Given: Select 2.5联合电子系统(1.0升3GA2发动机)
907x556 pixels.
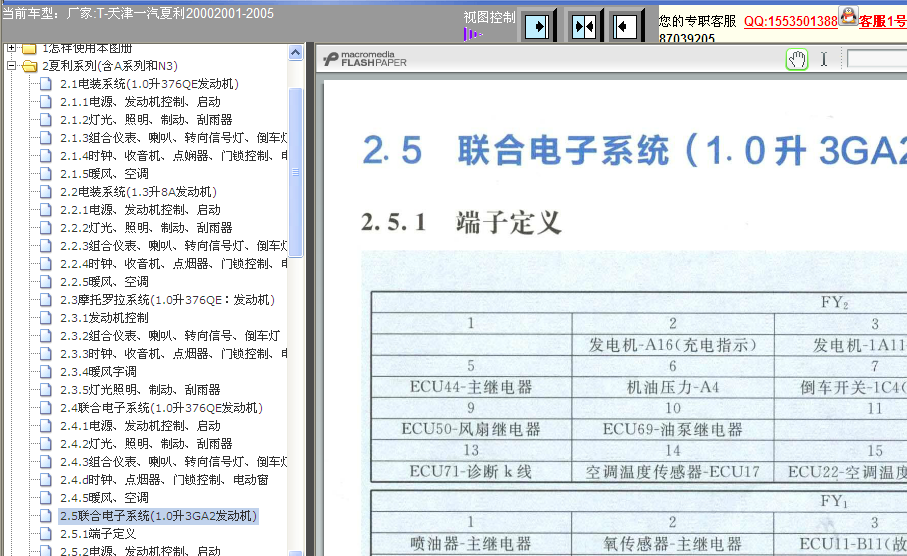Looking at the screenshot, I should point(158,516).
